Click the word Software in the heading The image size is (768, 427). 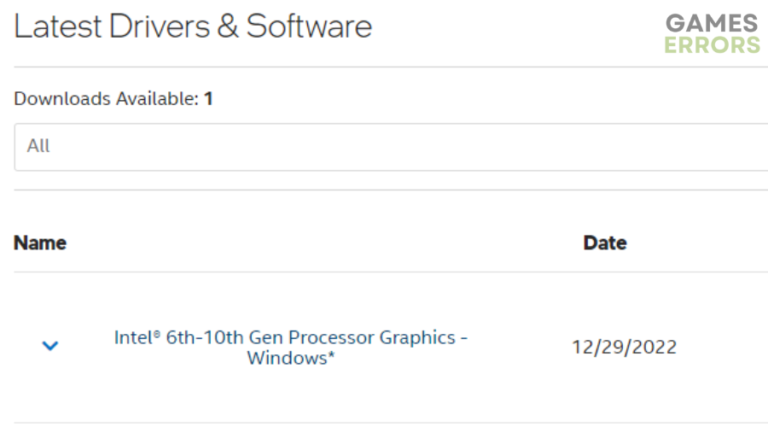[x=309, y=26]
